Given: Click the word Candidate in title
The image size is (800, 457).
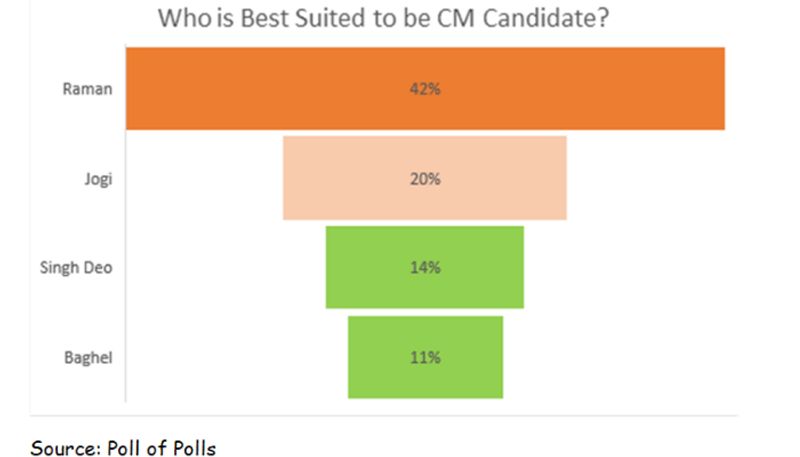Looking at the screenshot, I should 545,18.
